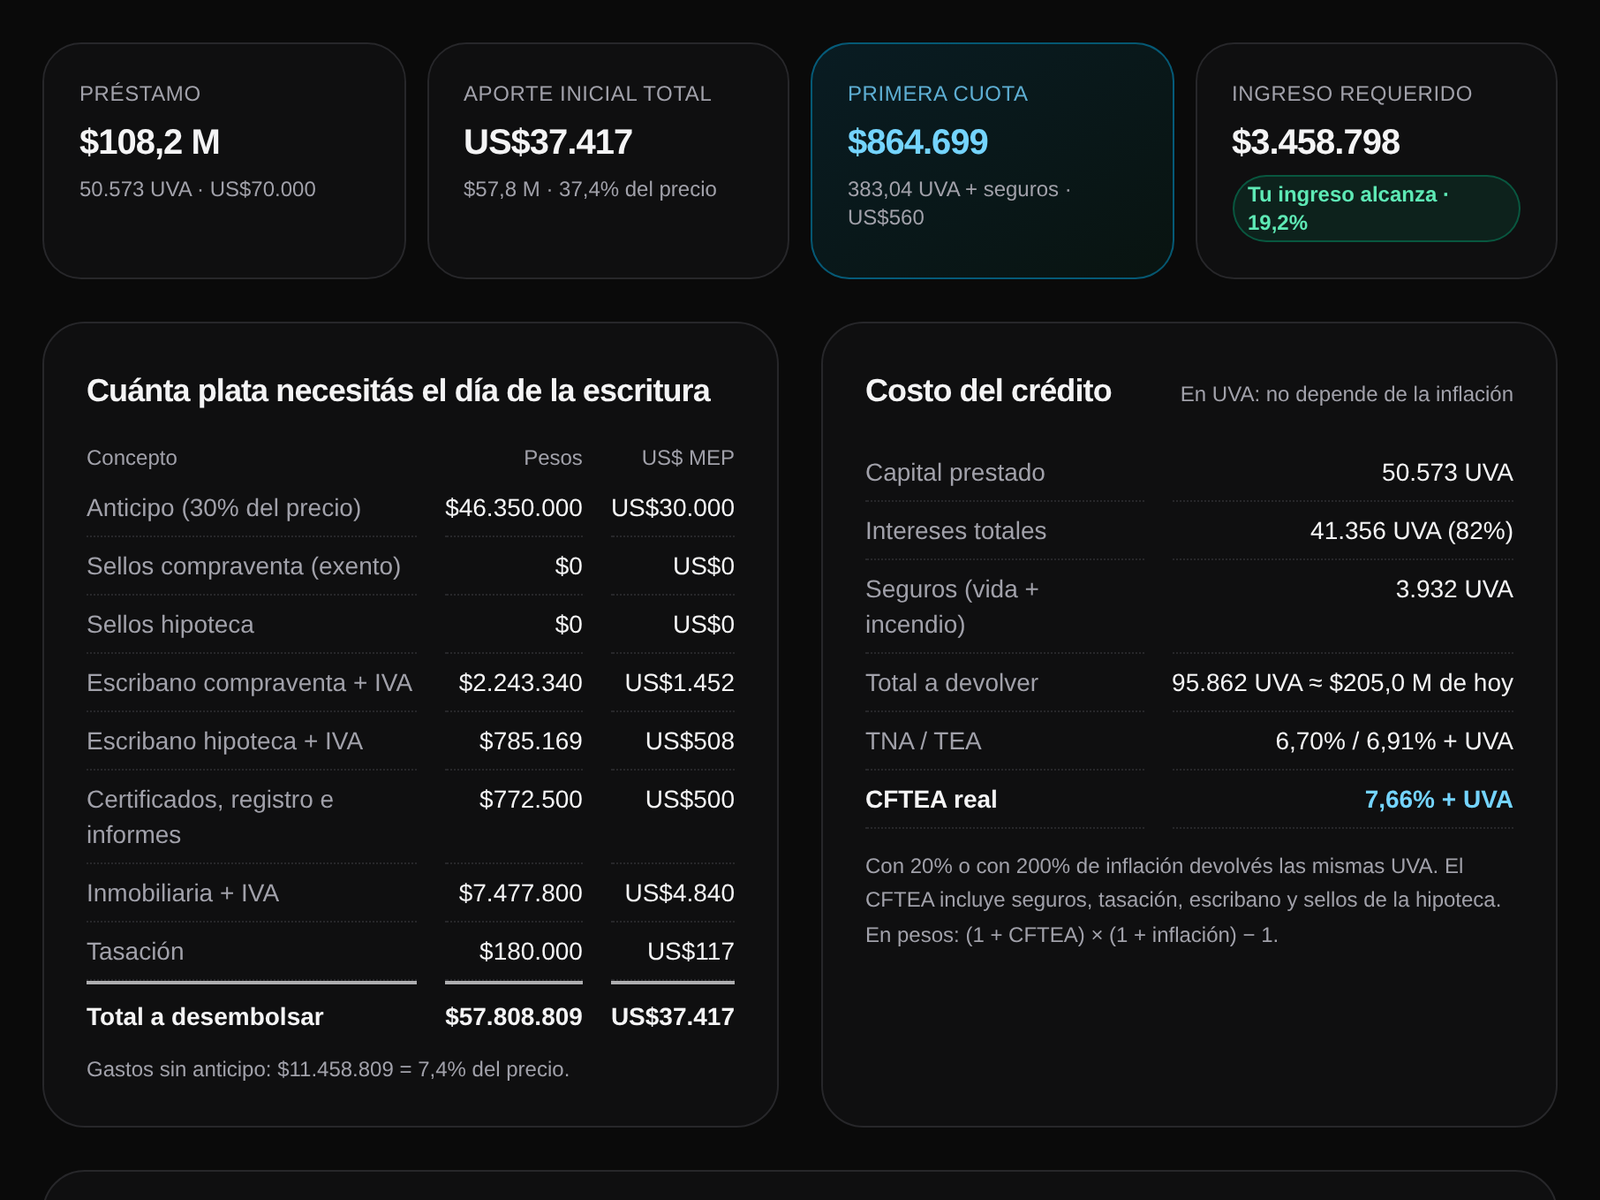Click the 'Costo del crédito' heading
This screenshot has height=1200, width=1600.
pos(988,391)
